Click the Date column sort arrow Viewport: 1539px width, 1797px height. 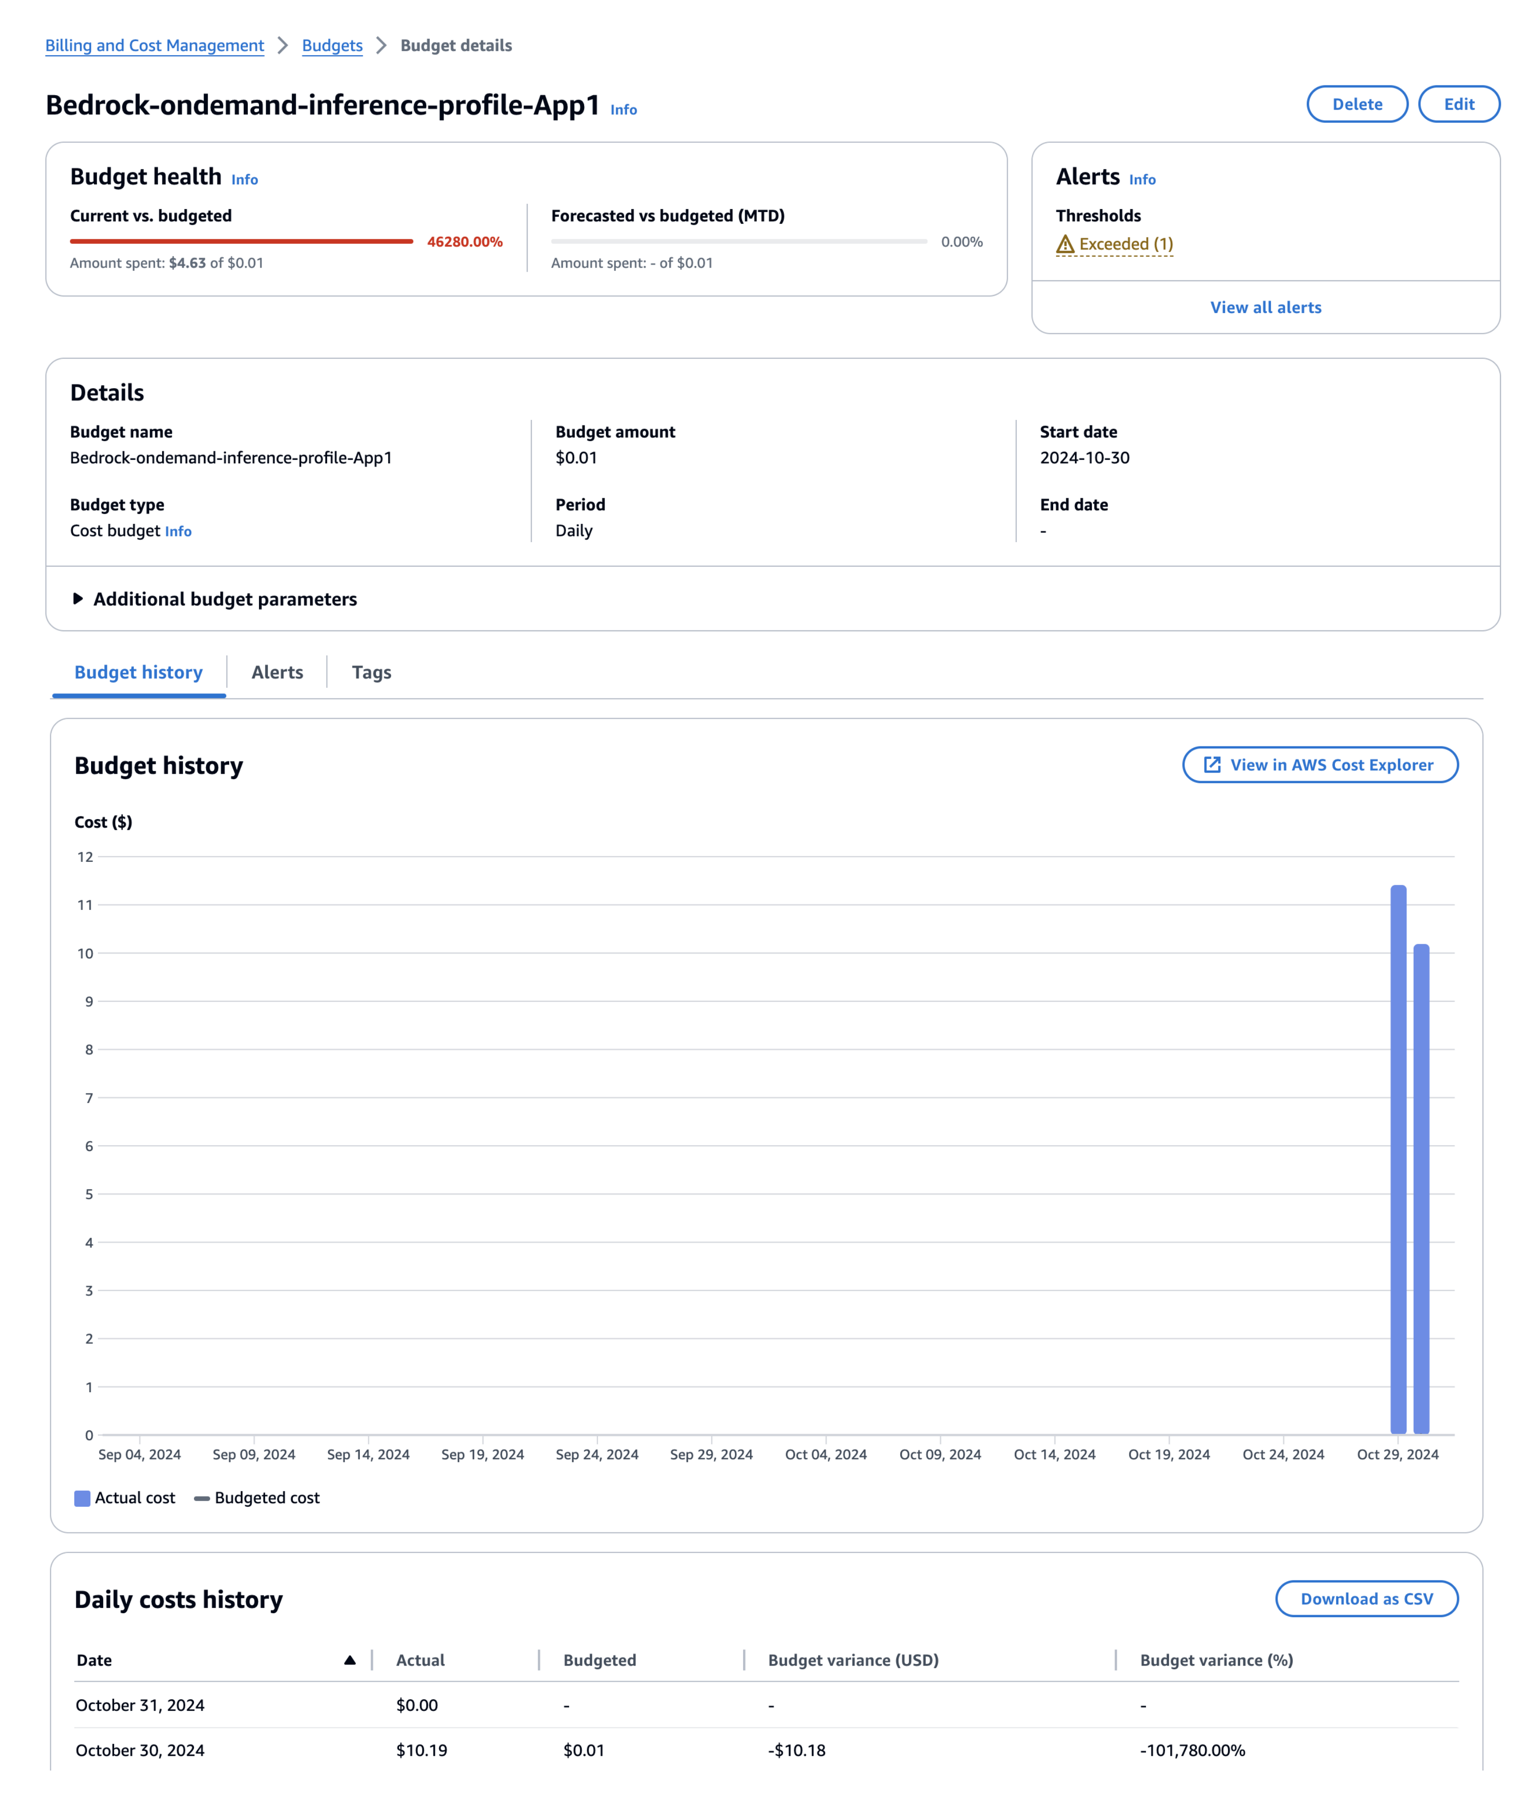[x=349, y=1660]
